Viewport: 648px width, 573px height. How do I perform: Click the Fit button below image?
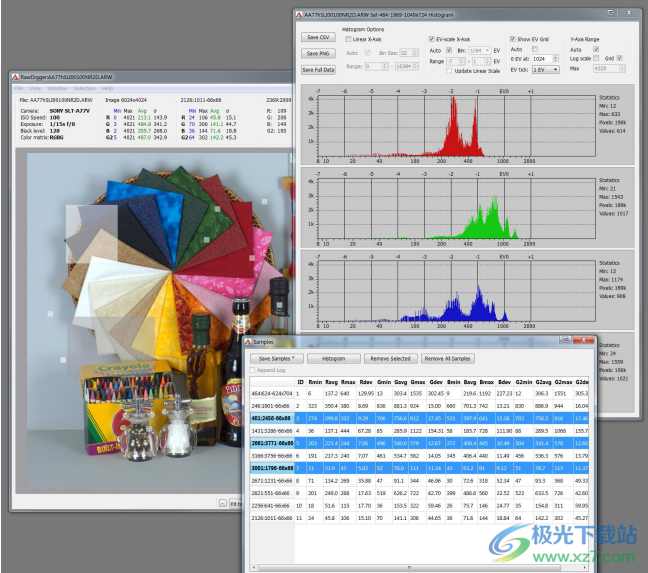[235, 504]
